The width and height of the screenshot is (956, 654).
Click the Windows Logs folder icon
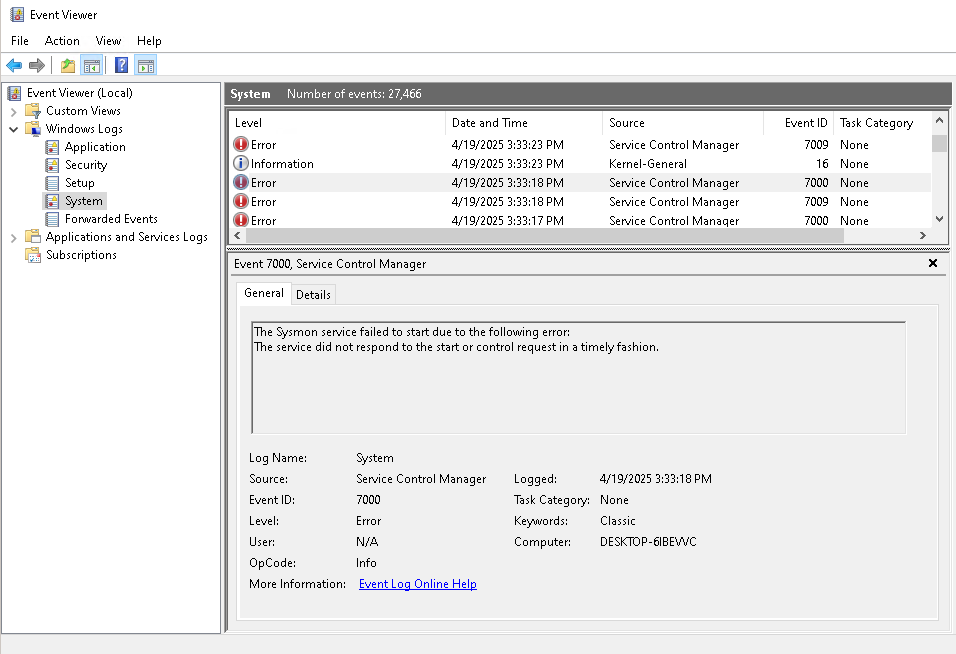pyautogui.click(x=32, y=129)
